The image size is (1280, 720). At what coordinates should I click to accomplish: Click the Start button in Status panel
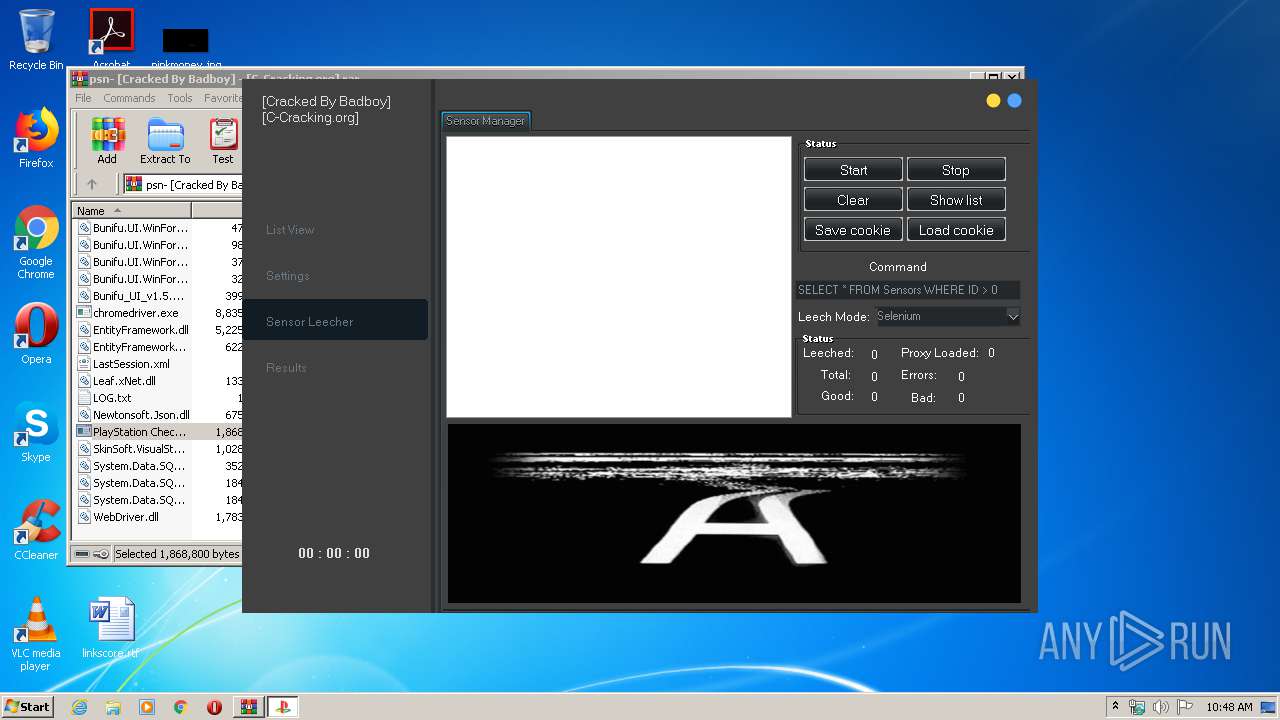pos(853,170)
